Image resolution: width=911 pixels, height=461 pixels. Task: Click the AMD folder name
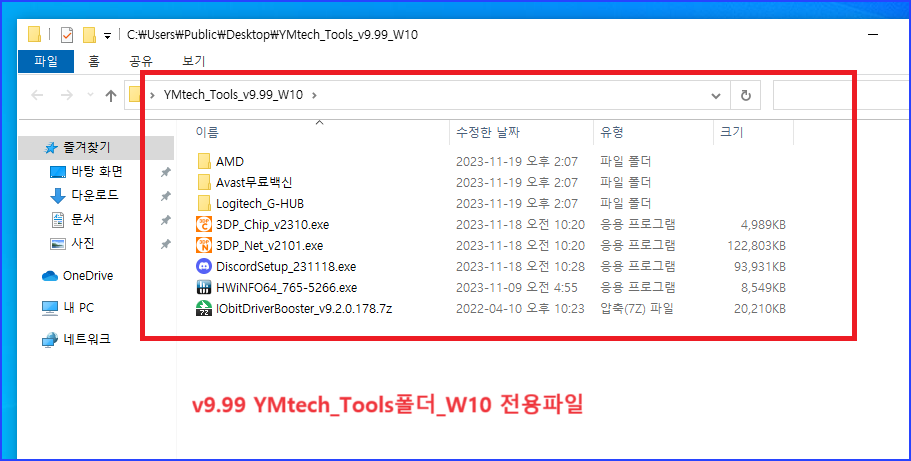coord(229,161)
